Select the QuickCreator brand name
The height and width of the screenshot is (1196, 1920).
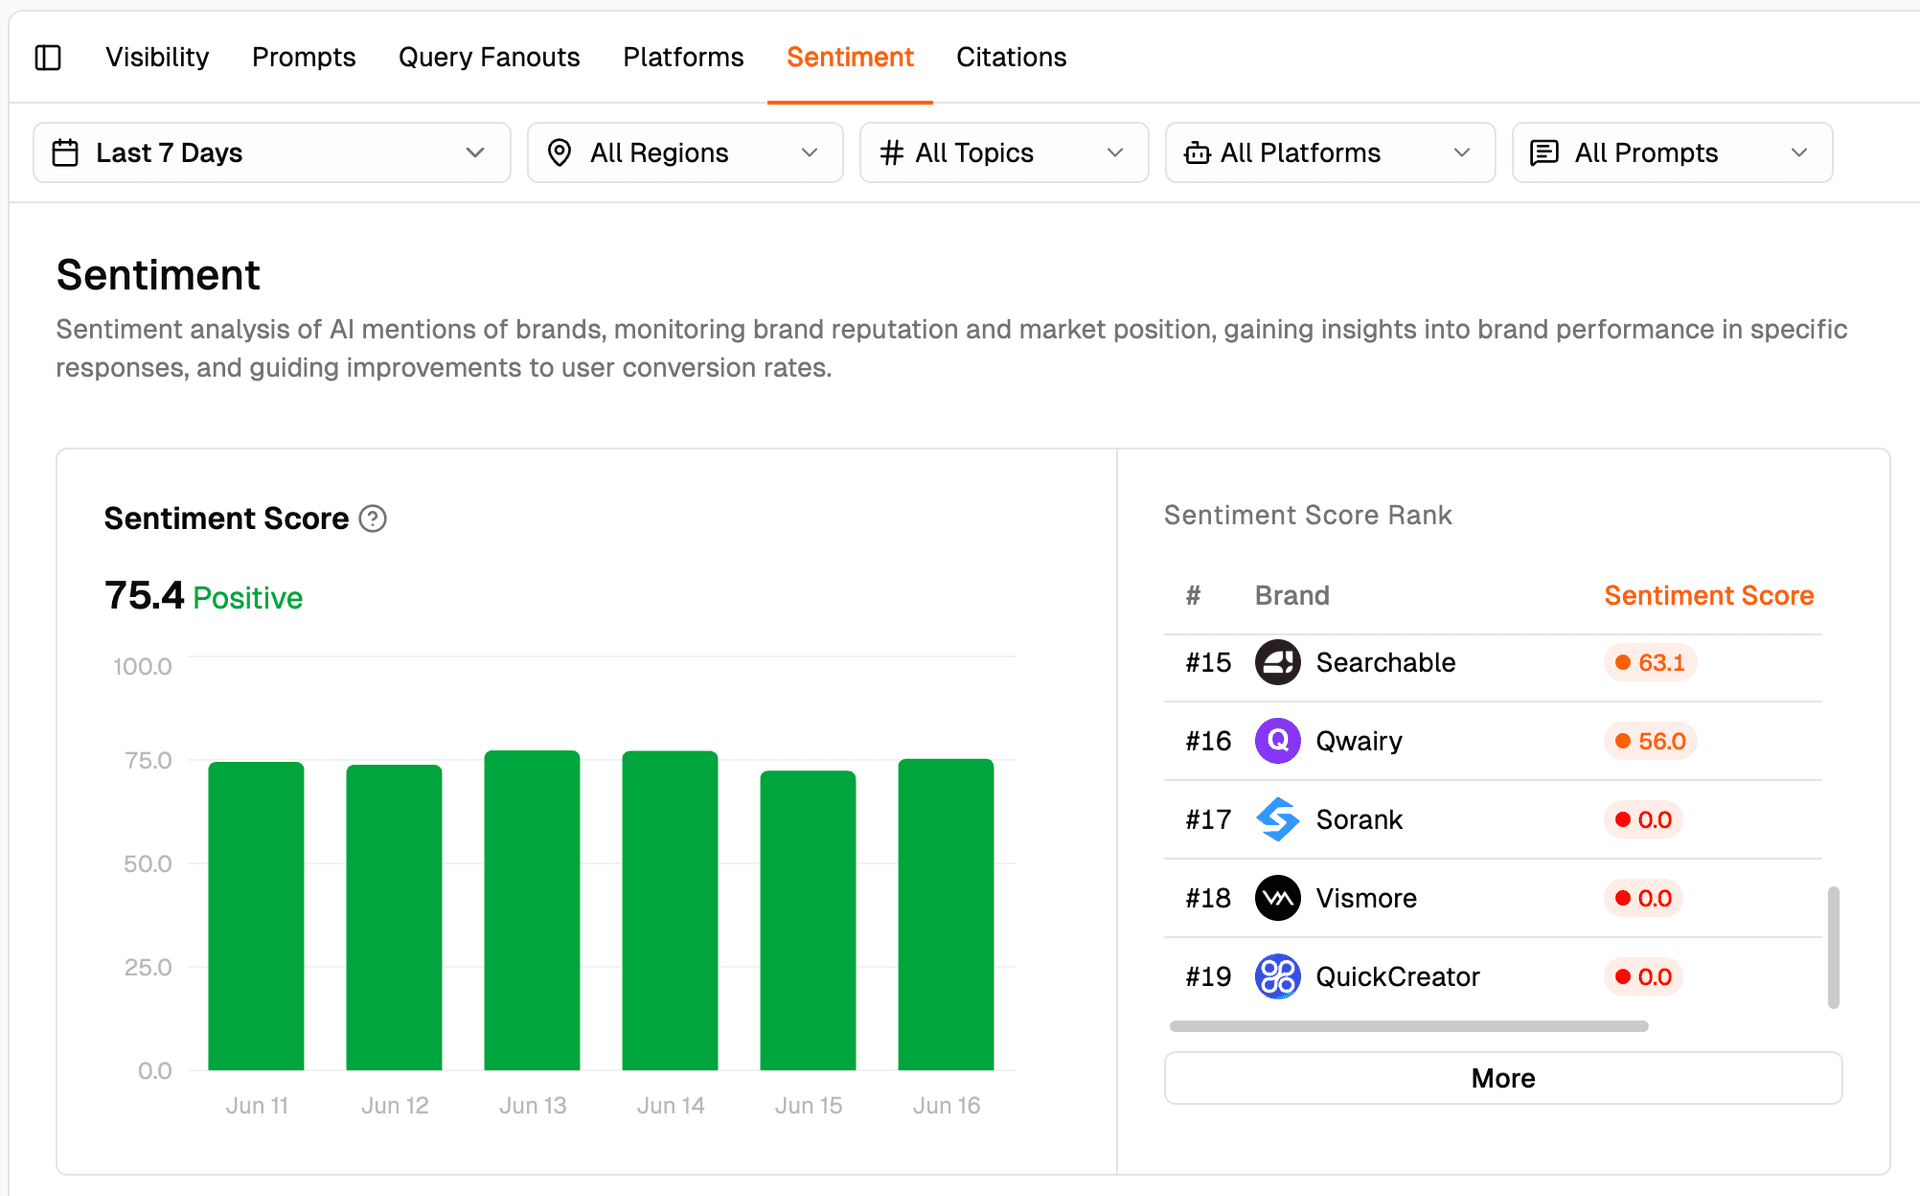(1397, 976)
